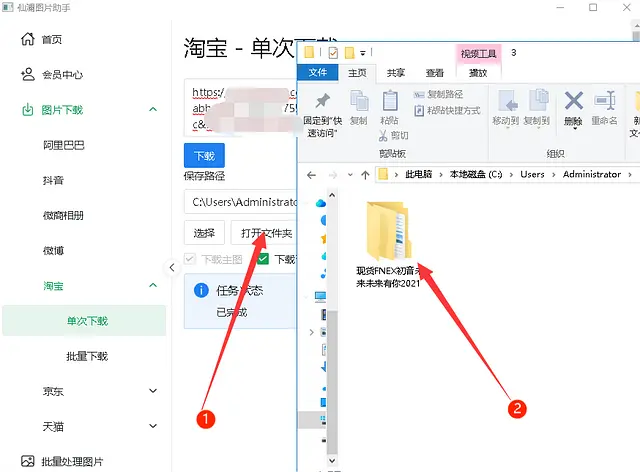Click the nav pane scrollbar thumb
The height and width of the screenshot is (472, 640).
332,382
